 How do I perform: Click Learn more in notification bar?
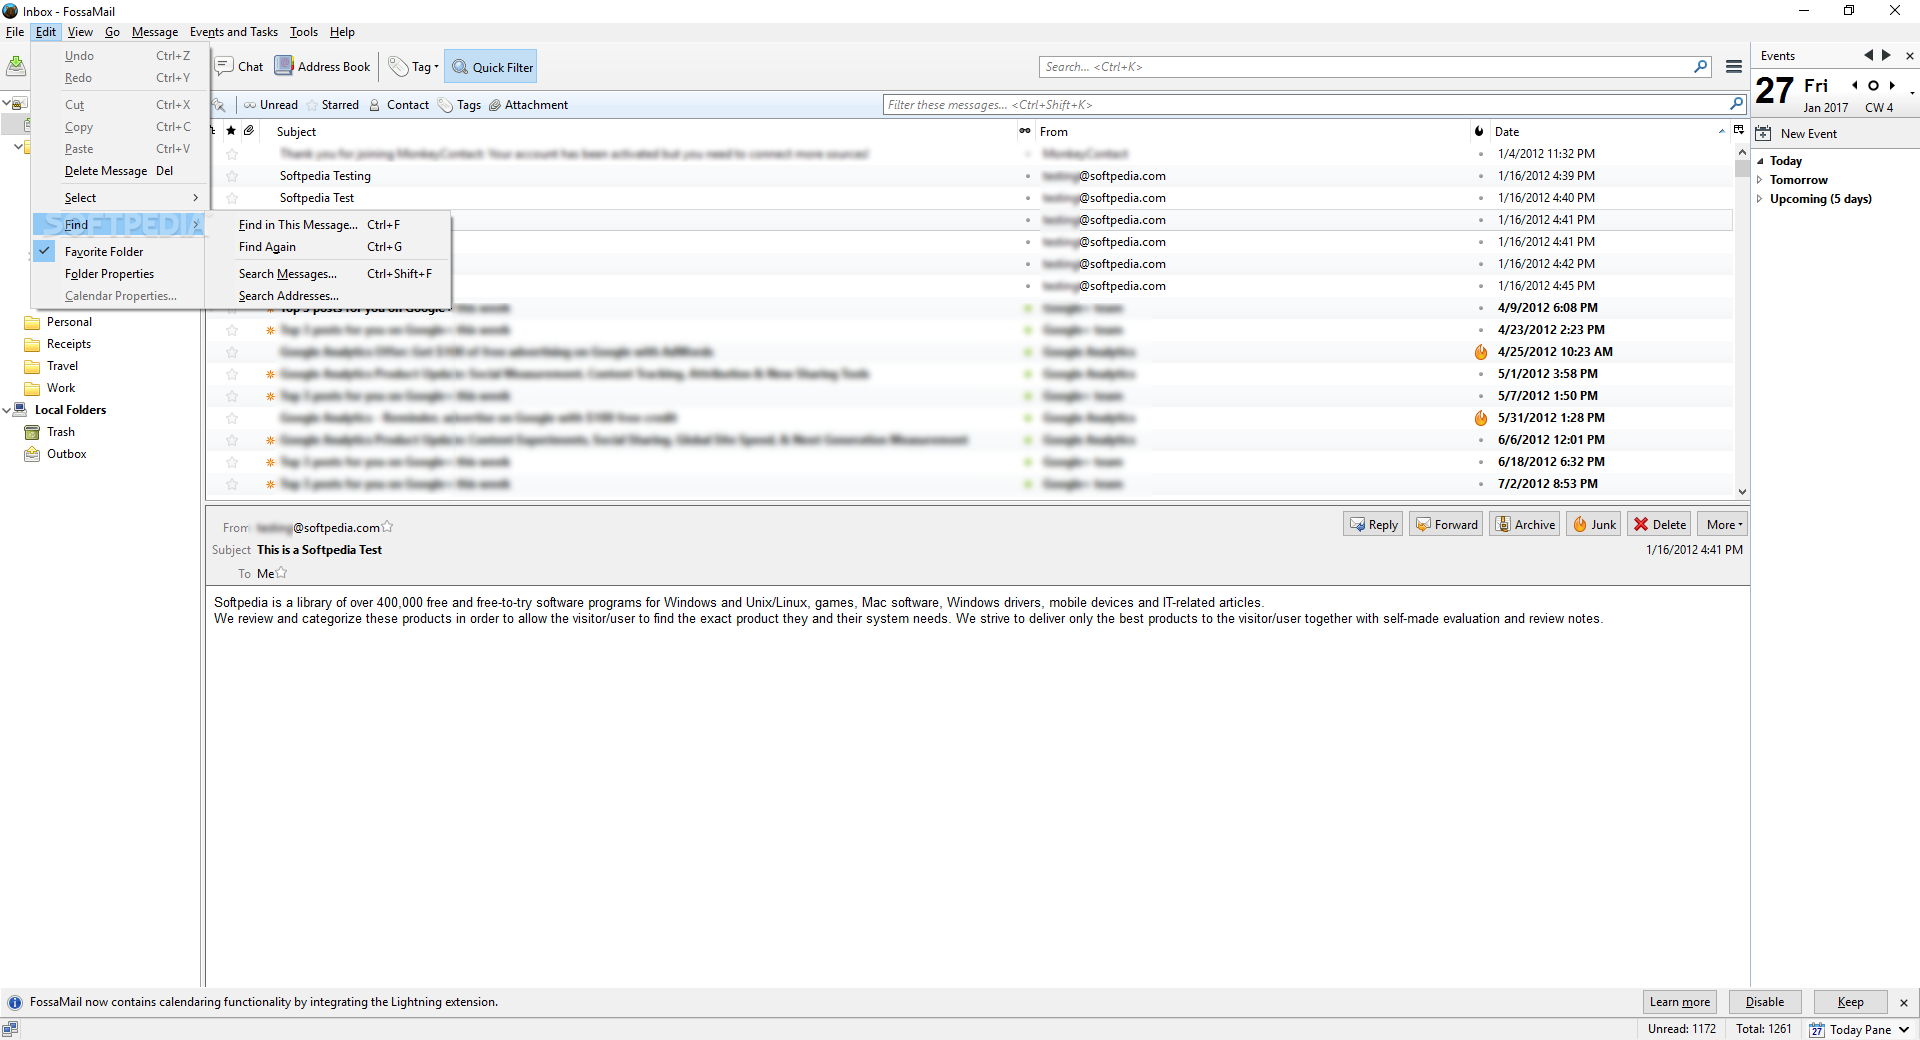tap(1680, 1002)
